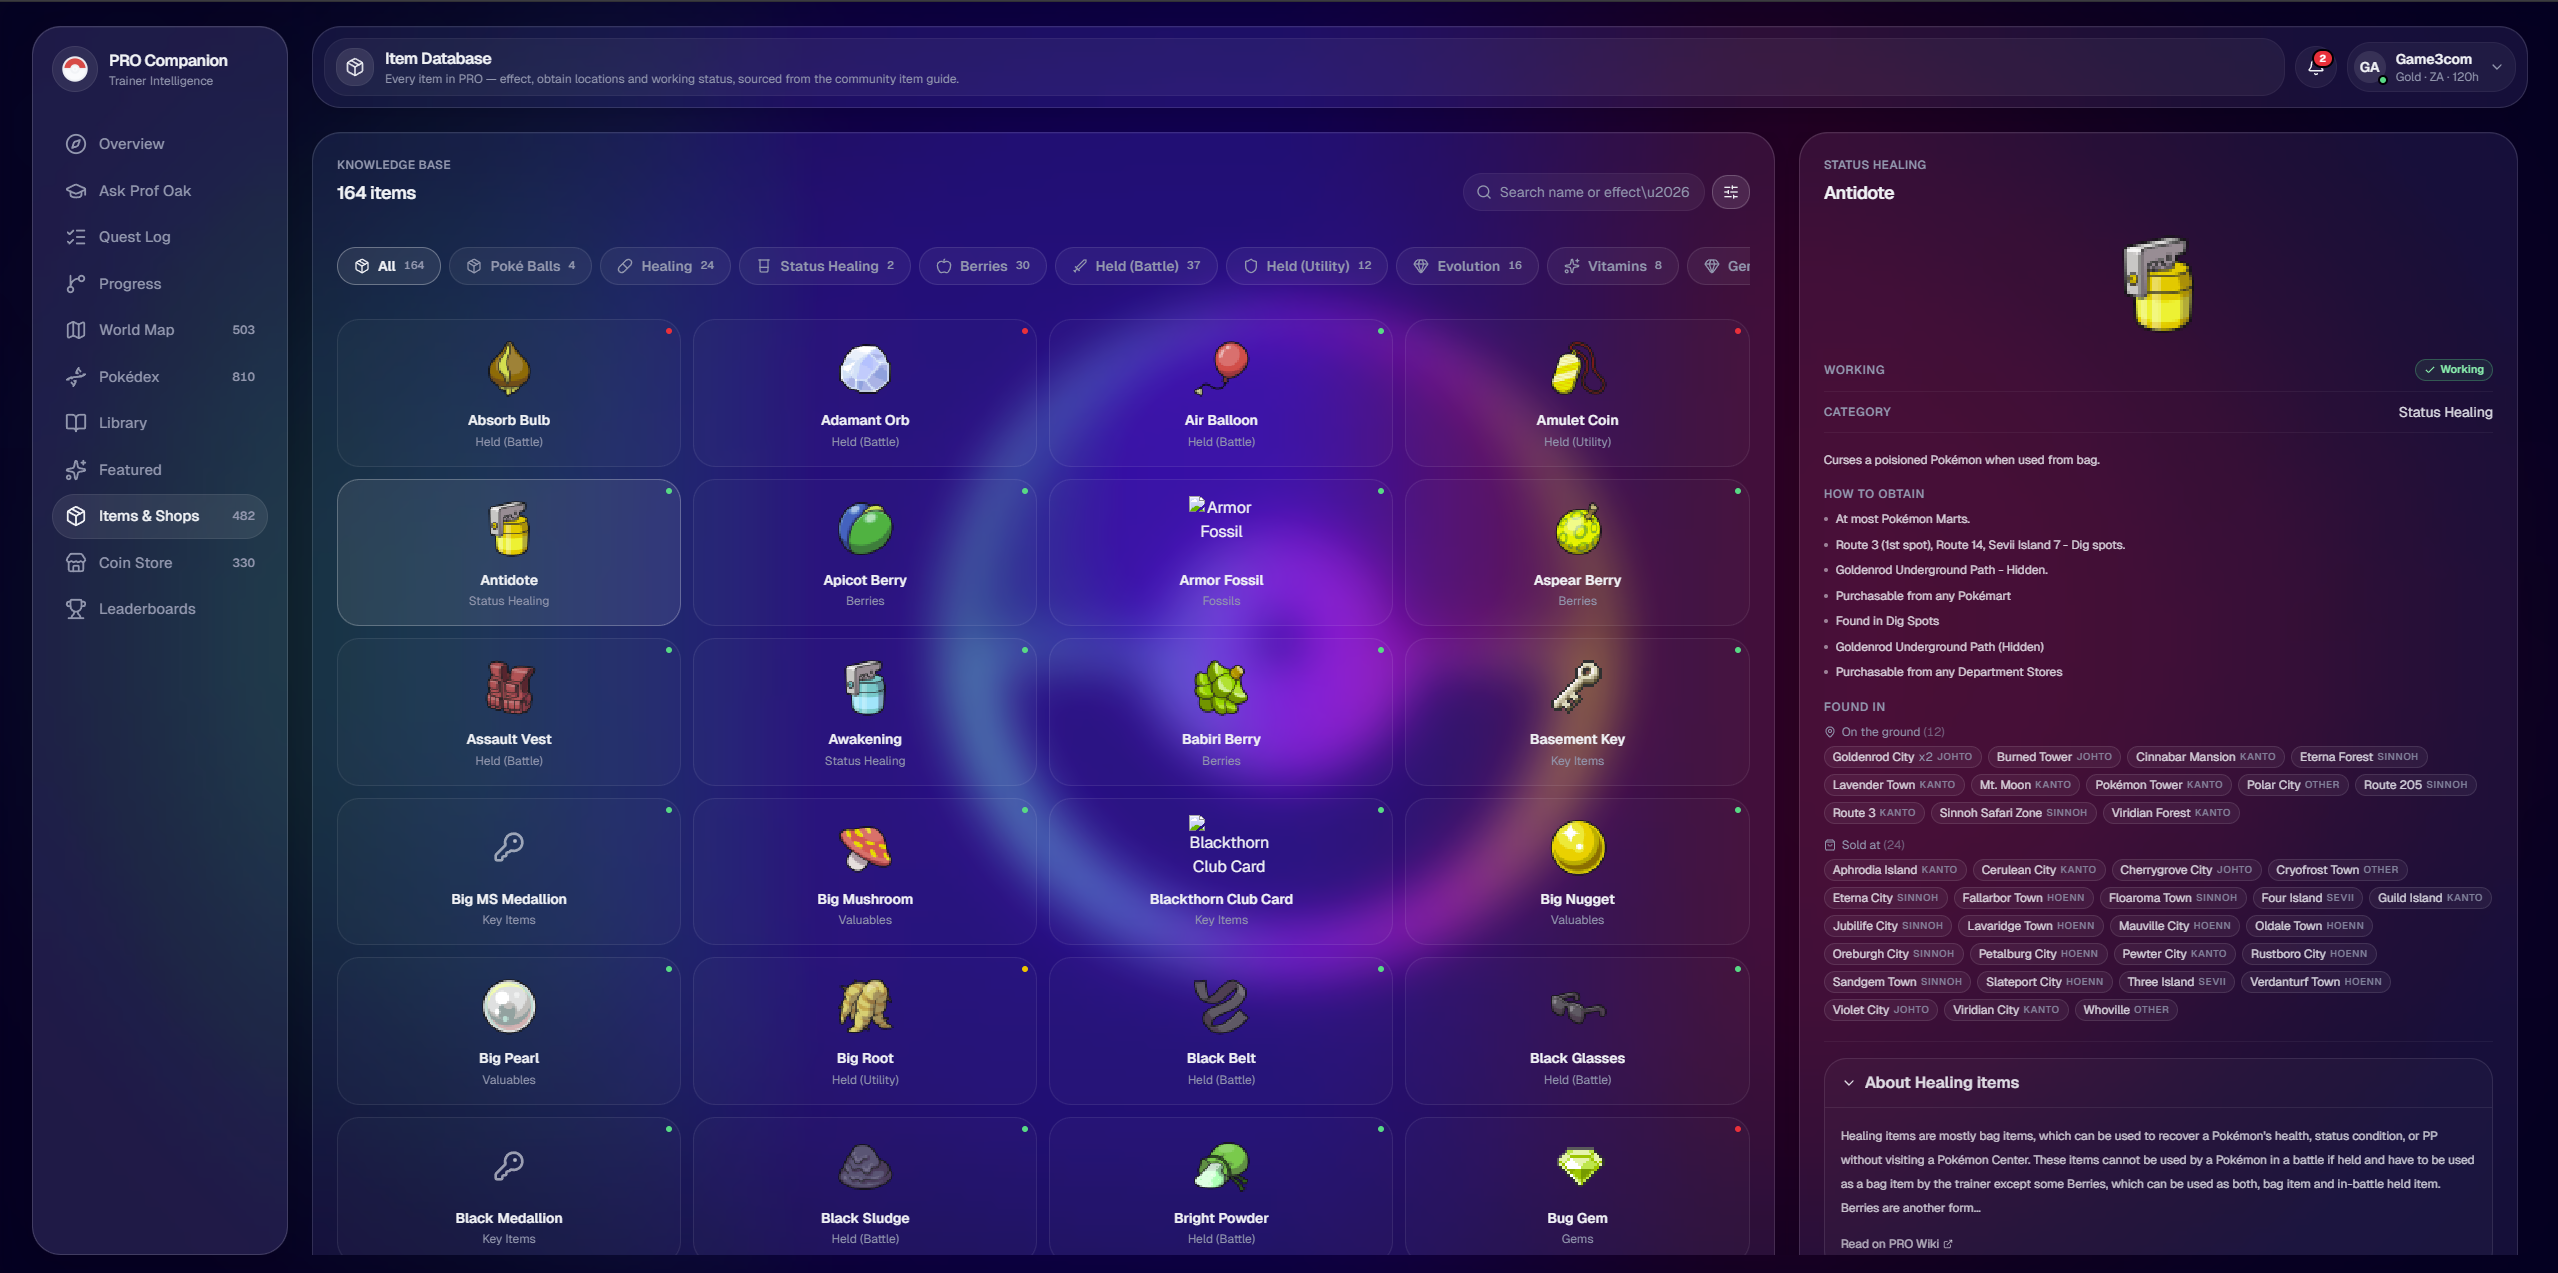Click the Leaderboards trophy icon
The width and height of the screenshot is (2558, 1273).
[x=76, y=609]
